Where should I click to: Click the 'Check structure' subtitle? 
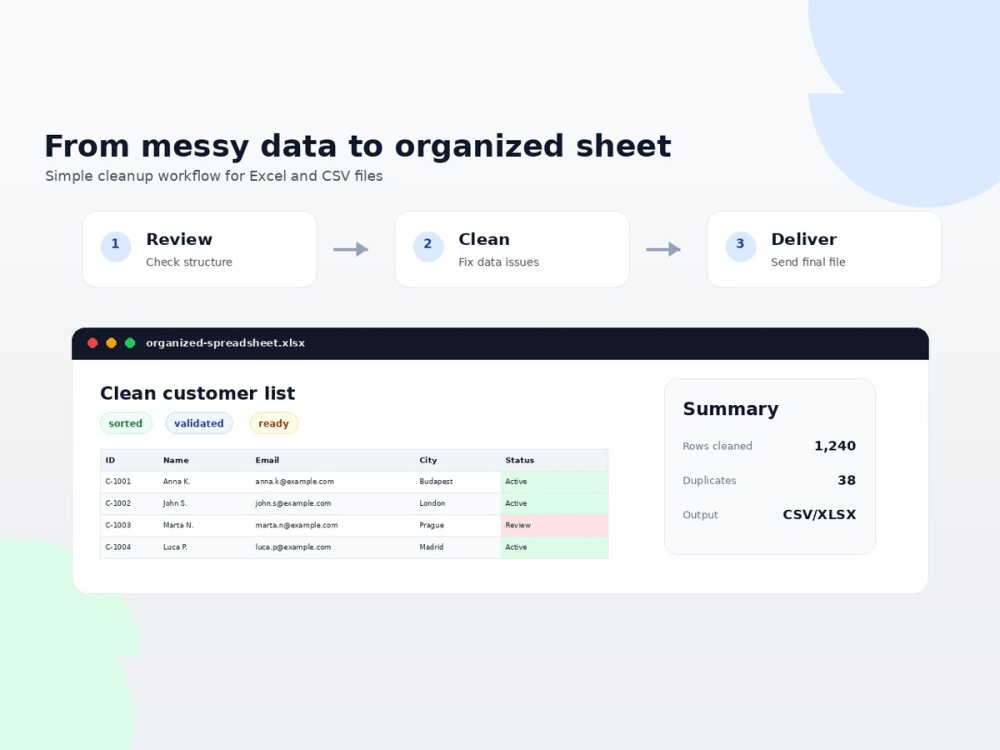coord(189,262)
